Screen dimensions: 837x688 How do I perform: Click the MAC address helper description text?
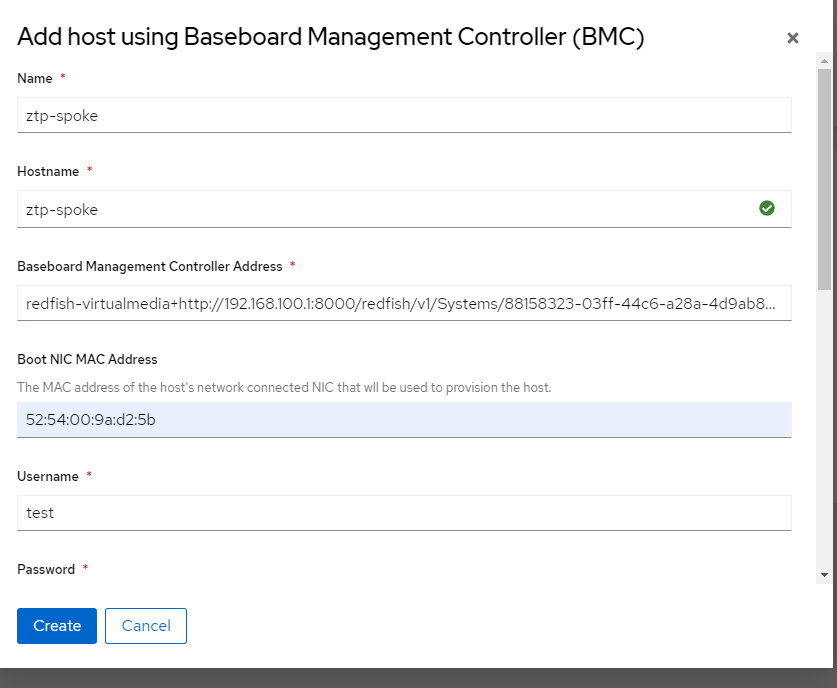(x=284, y=387)
